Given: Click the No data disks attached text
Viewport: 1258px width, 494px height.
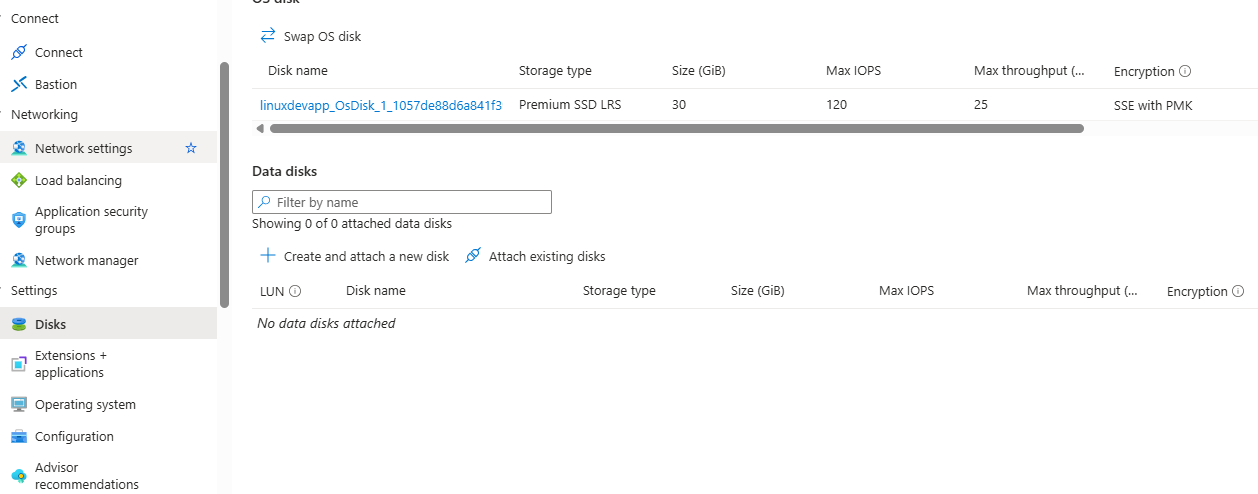Looking at the screenshot, I should [326, 323].
